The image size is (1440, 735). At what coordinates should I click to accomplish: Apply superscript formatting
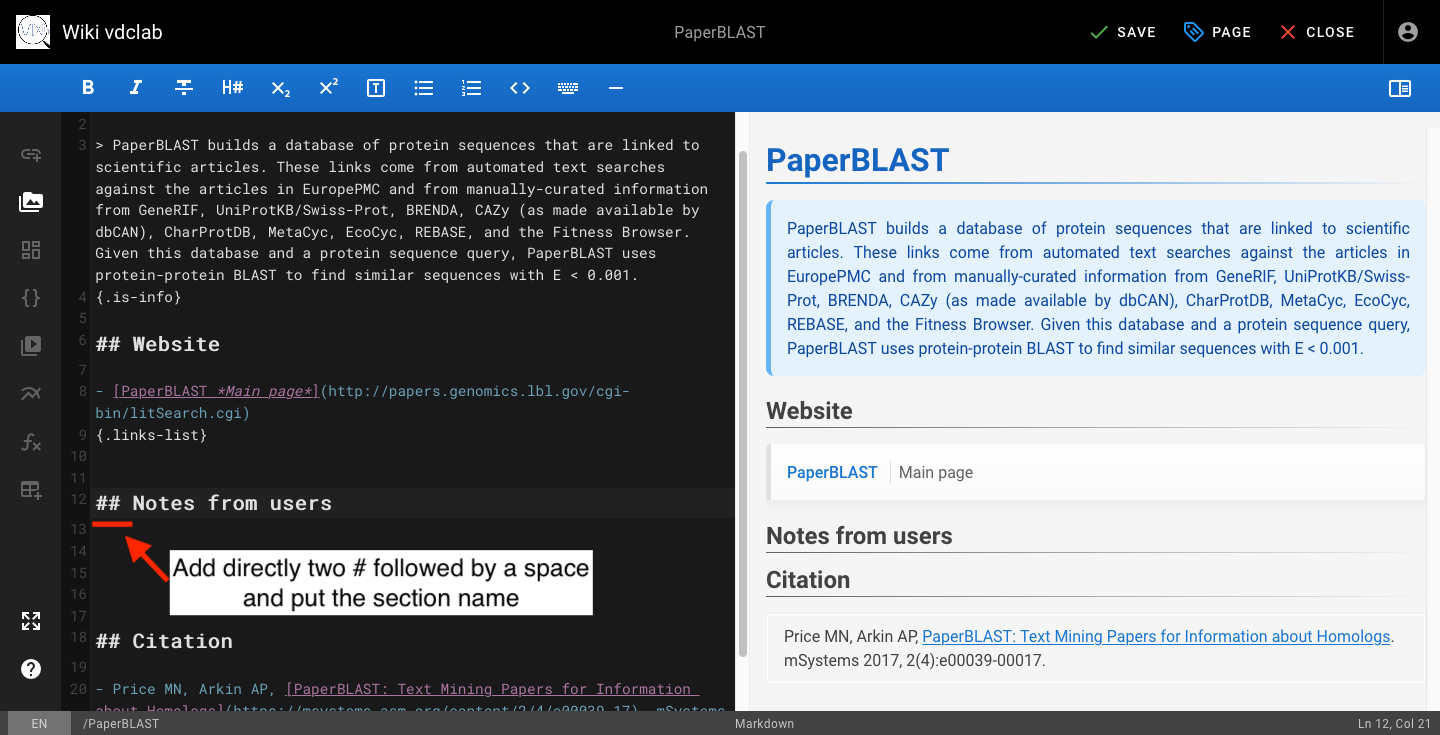[328, 88]
